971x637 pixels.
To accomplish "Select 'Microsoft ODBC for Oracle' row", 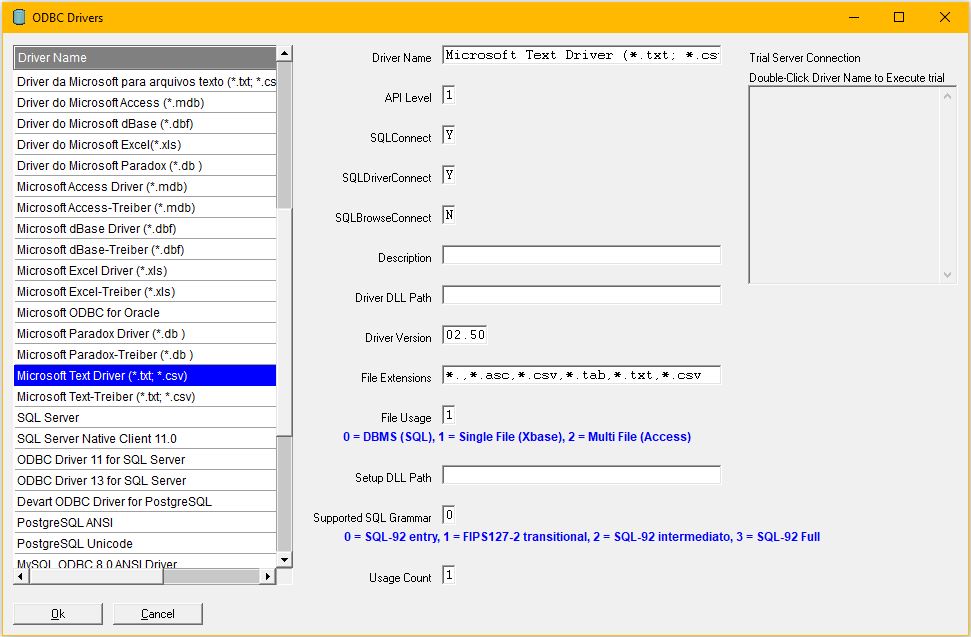I will pyautogui.click(x=145, y=313).
